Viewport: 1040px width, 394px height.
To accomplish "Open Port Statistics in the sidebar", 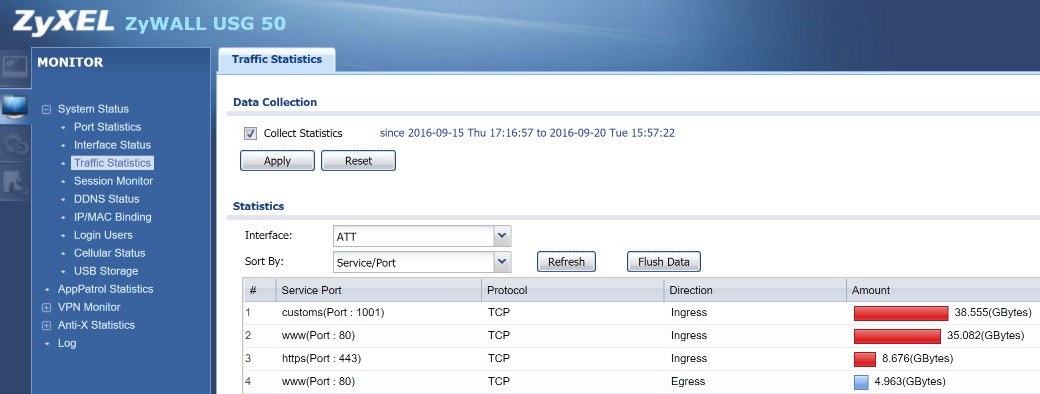I will click(x=107, y=127).
